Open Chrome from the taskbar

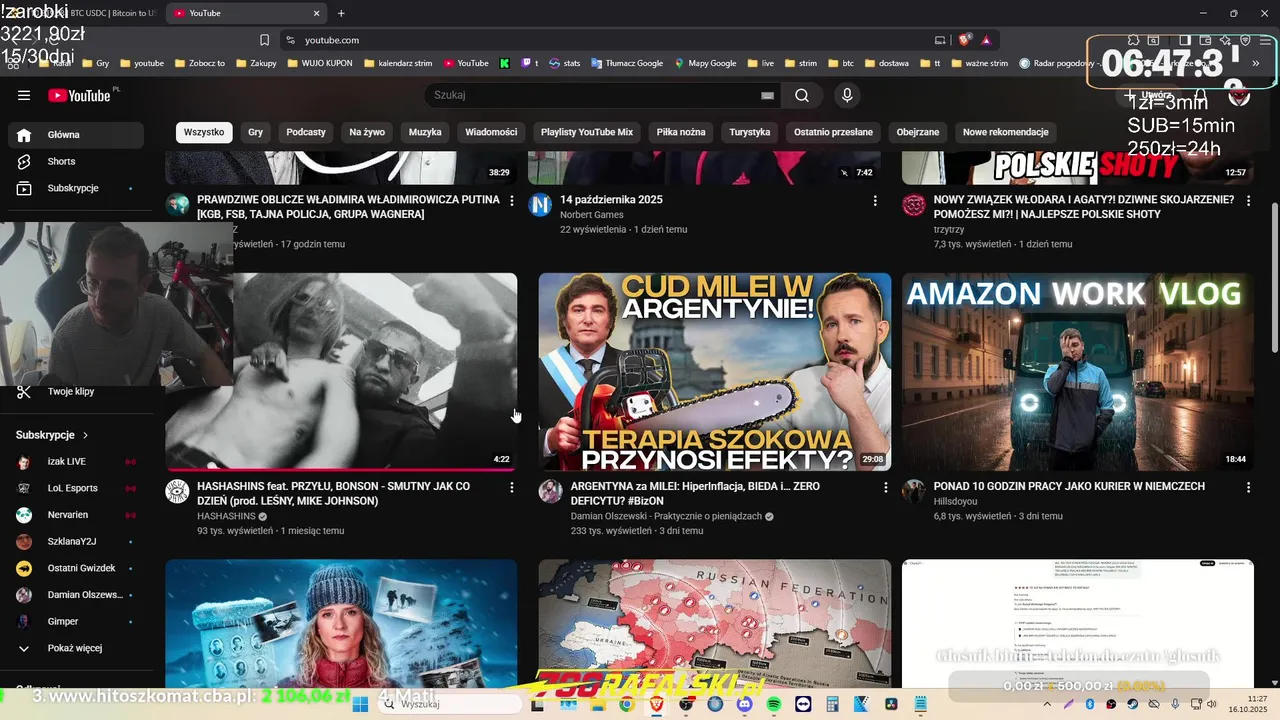[626, 705]
